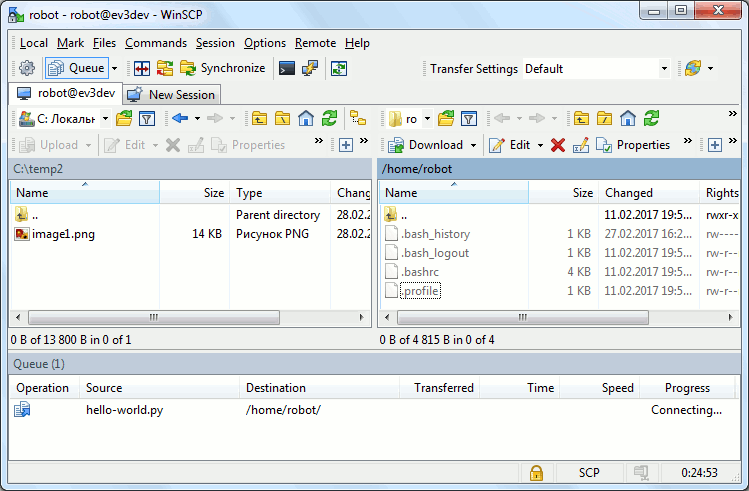This screenshot has width=749, height=491.
Task: Go to remote parent directory icon
Action: pyautogui.click(x=581, y=118)
